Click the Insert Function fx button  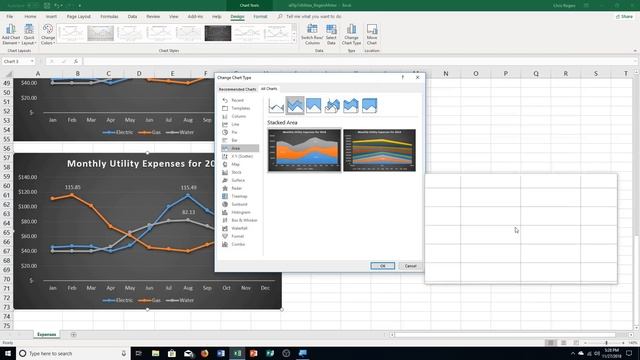tap(76, 61)
